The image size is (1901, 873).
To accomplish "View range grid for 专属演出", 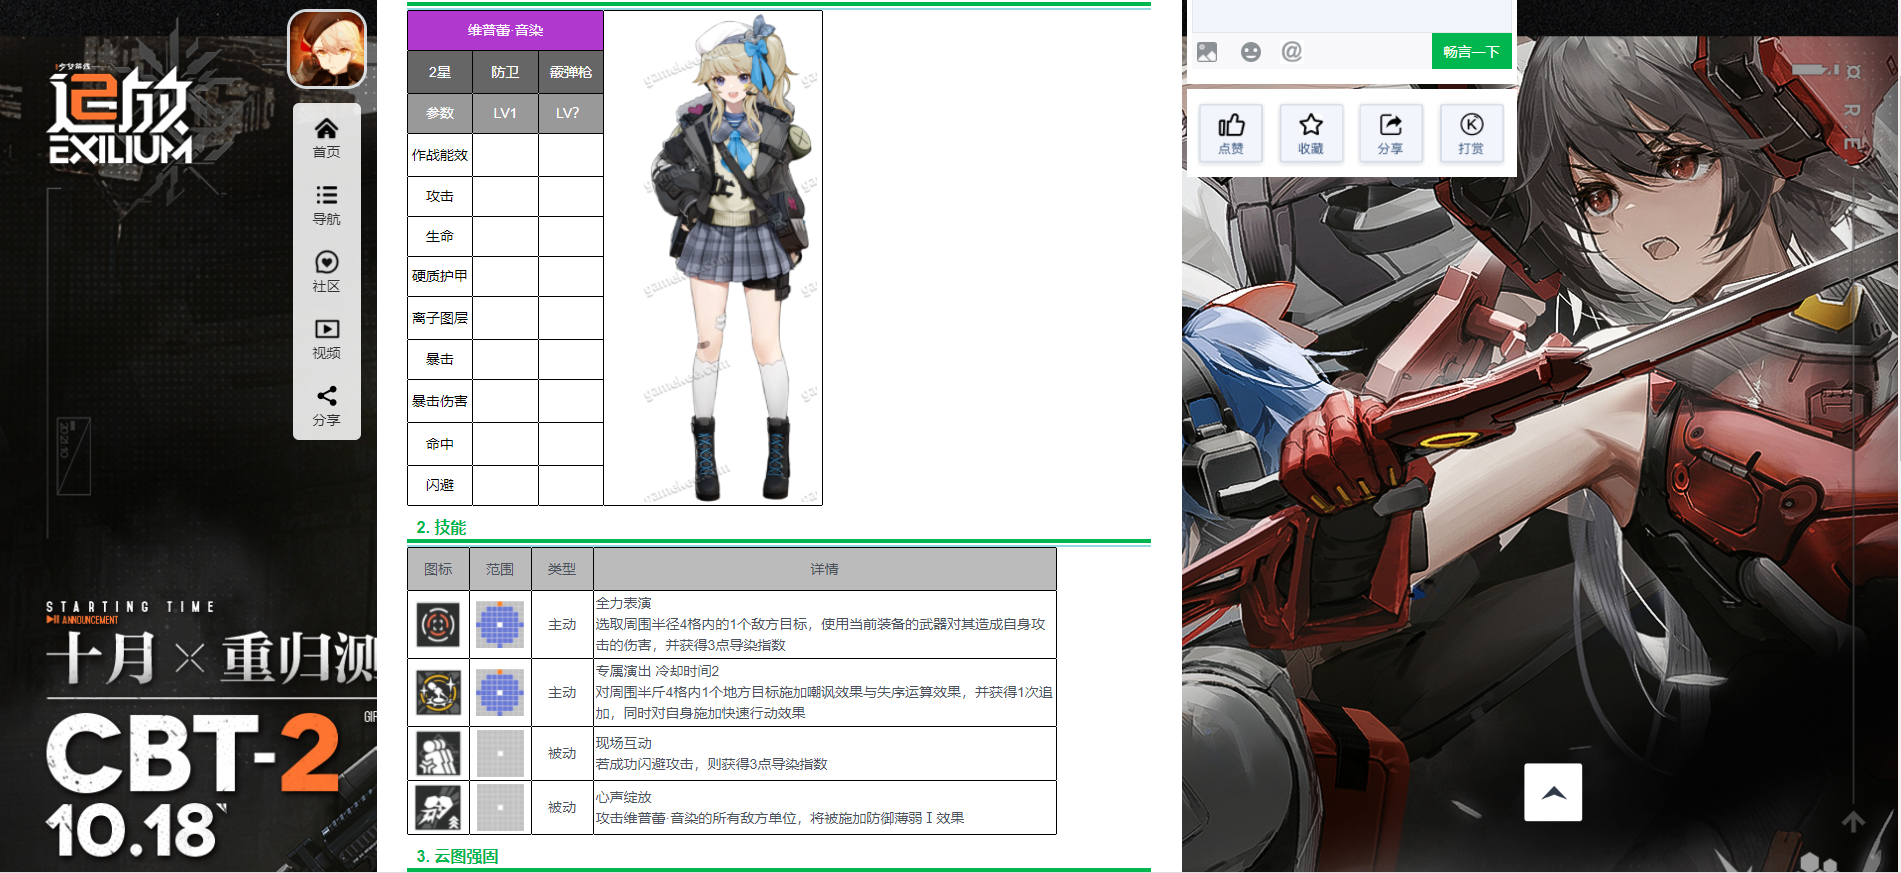I will [x=500, y=692].
